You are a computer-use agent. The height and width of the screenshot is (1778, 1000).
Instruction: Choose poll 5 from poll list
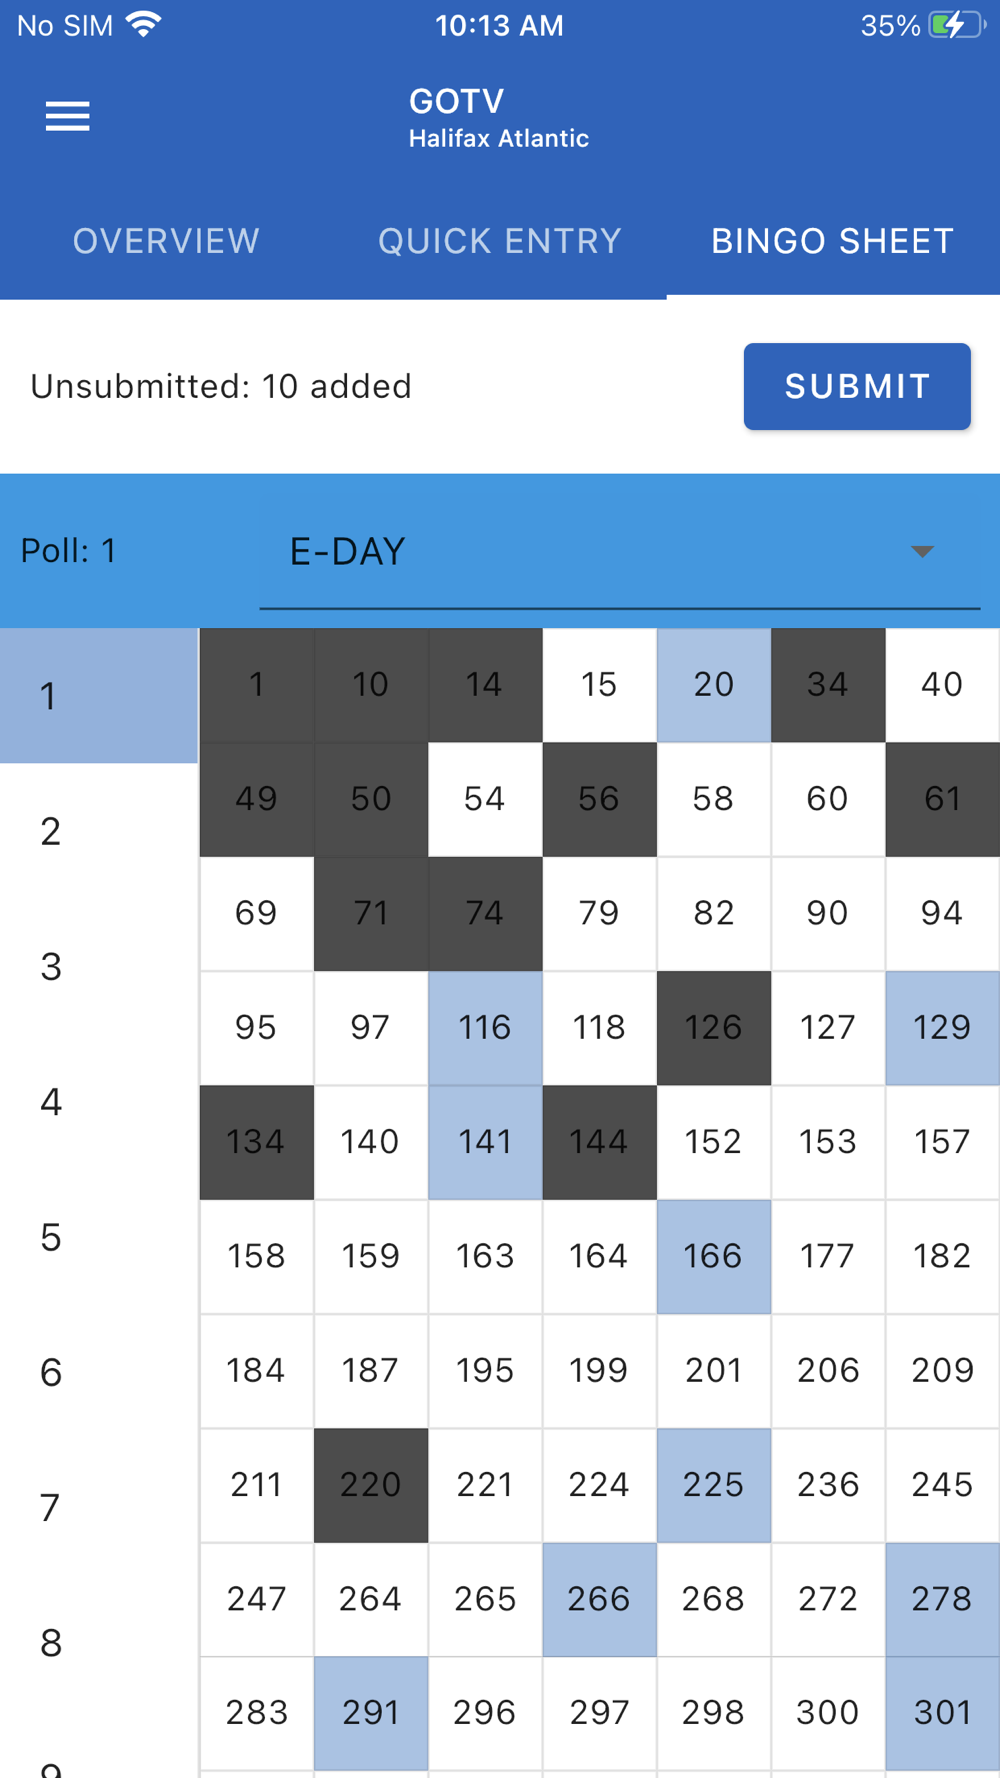51,1237
